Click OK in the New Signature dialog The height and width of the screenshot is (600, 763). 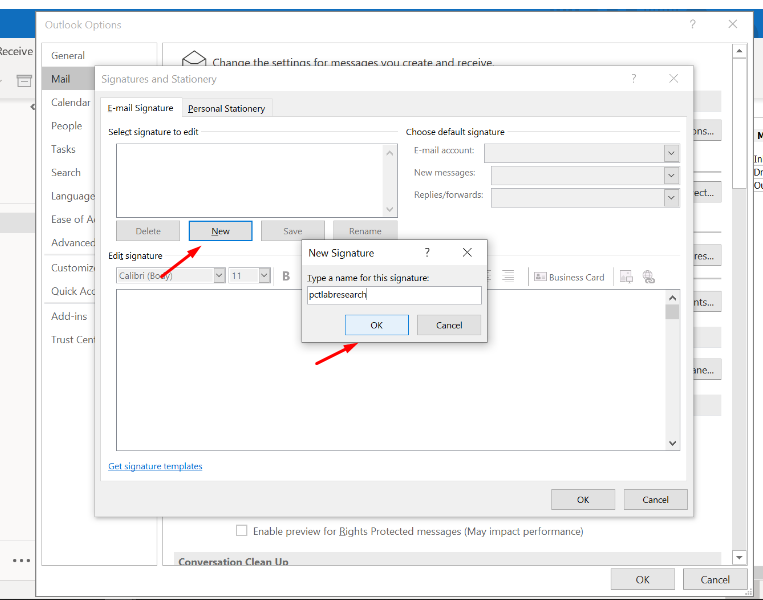pyautogui.click(x=377, y=325)
